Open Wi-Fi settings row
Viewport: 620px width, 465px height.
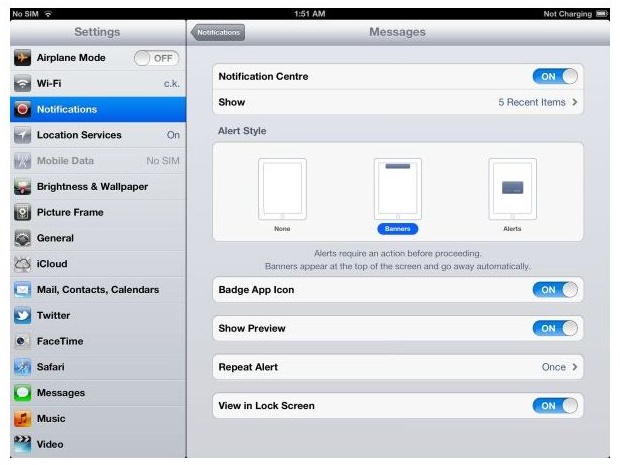98,83
